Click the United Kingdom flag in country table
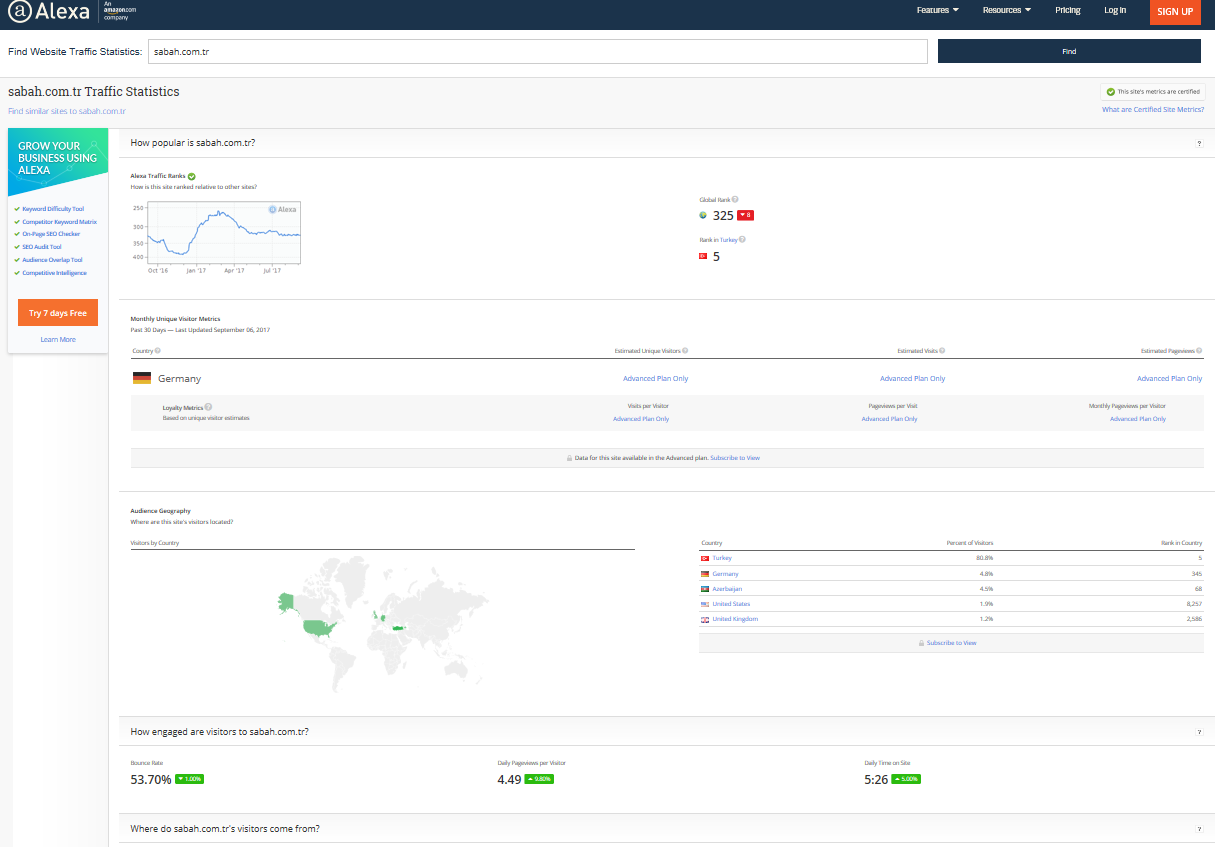The height and width of the screenshot is (847, 1215). [705, 620]
